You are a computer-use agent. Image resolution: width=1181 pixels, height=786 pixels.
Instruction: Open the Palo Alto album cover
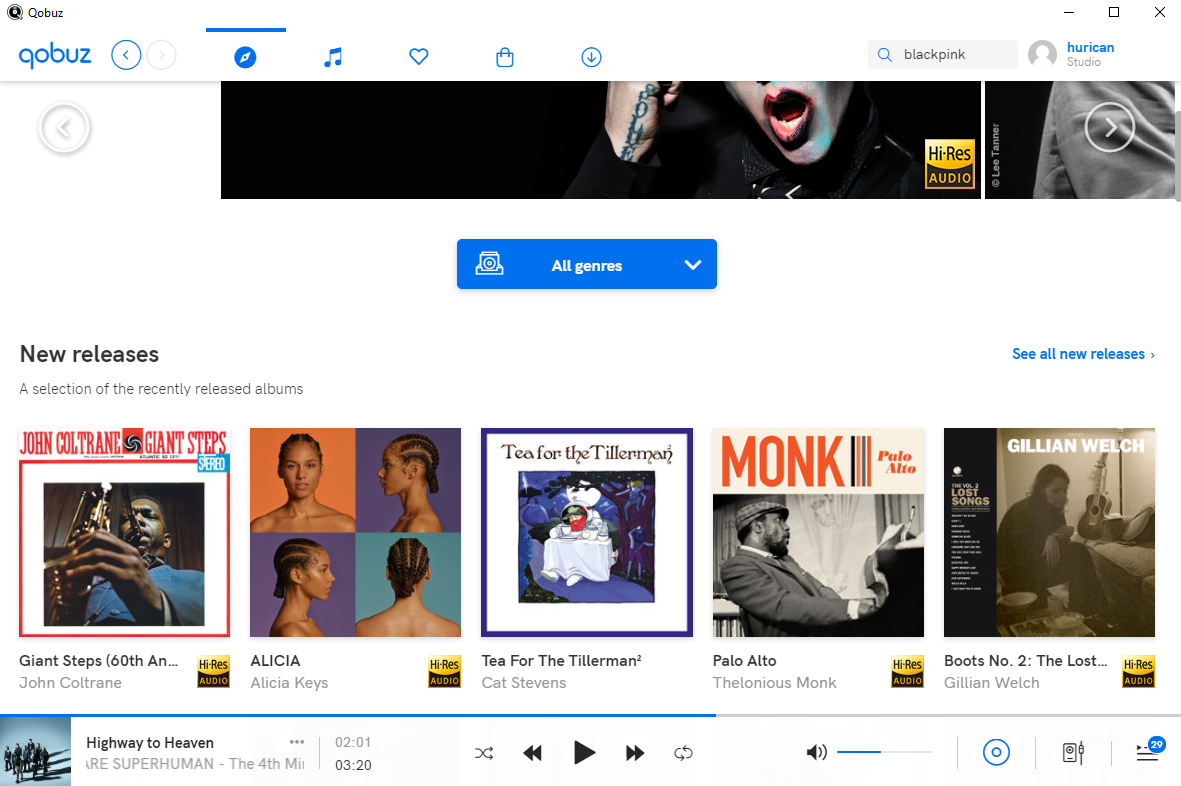tap(818, 532)
